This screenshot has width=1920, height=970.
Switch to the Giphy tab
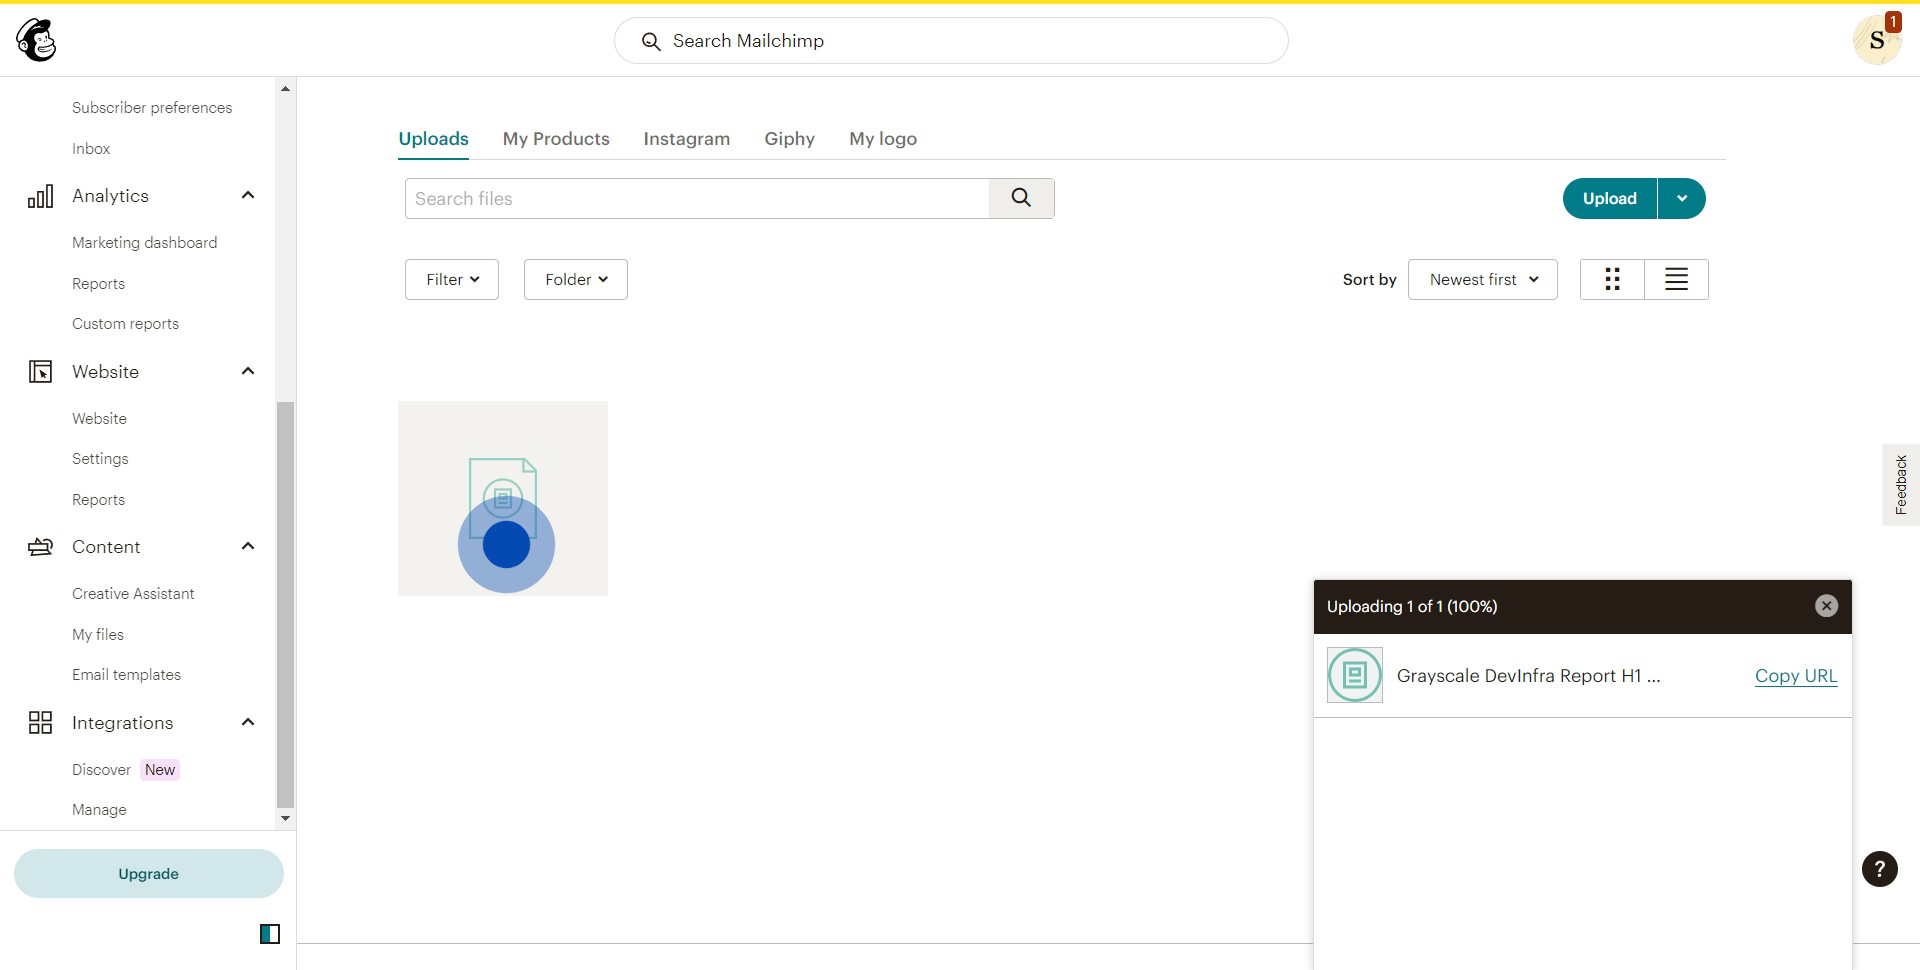tap(789, 139)
